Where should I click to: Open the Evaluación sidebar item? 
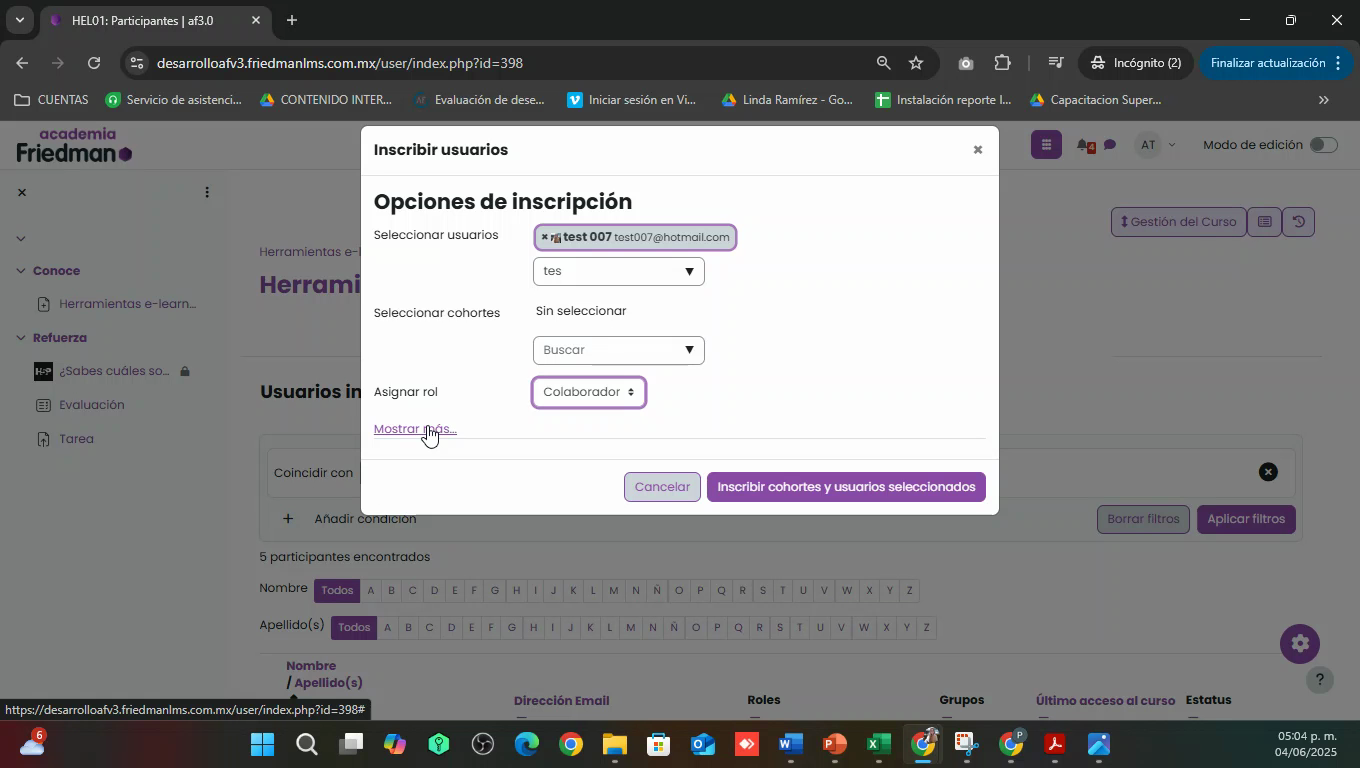[92, 405]
